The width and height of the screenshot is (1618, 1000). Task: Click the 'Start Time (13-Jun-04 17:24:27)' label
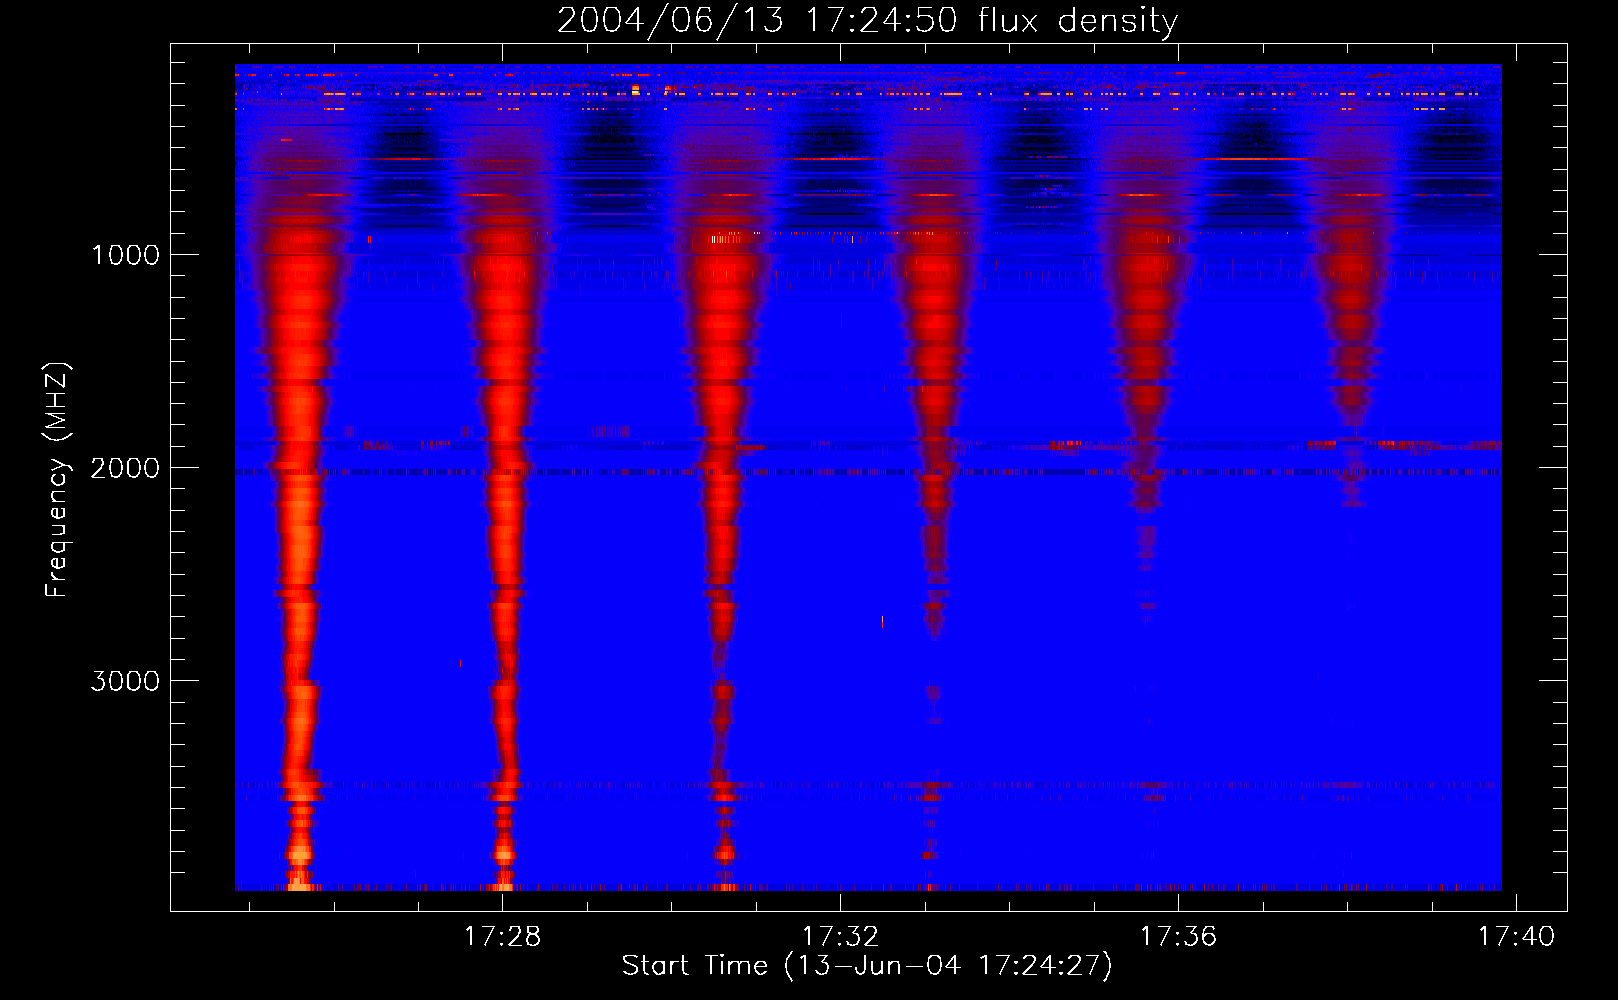click(x=867, y=966)
